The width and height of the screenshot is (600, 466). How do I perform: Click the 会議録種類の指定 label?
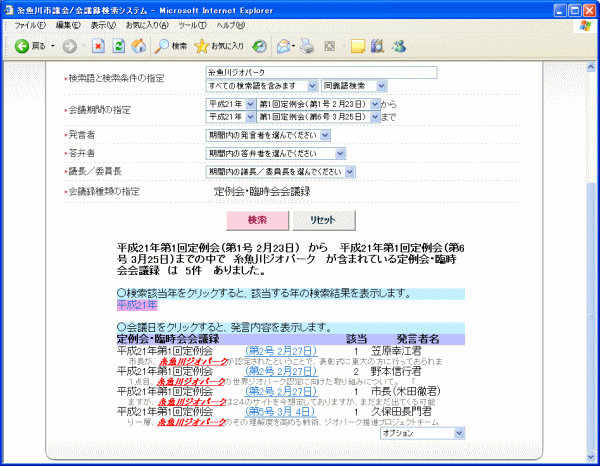(104, 191)
